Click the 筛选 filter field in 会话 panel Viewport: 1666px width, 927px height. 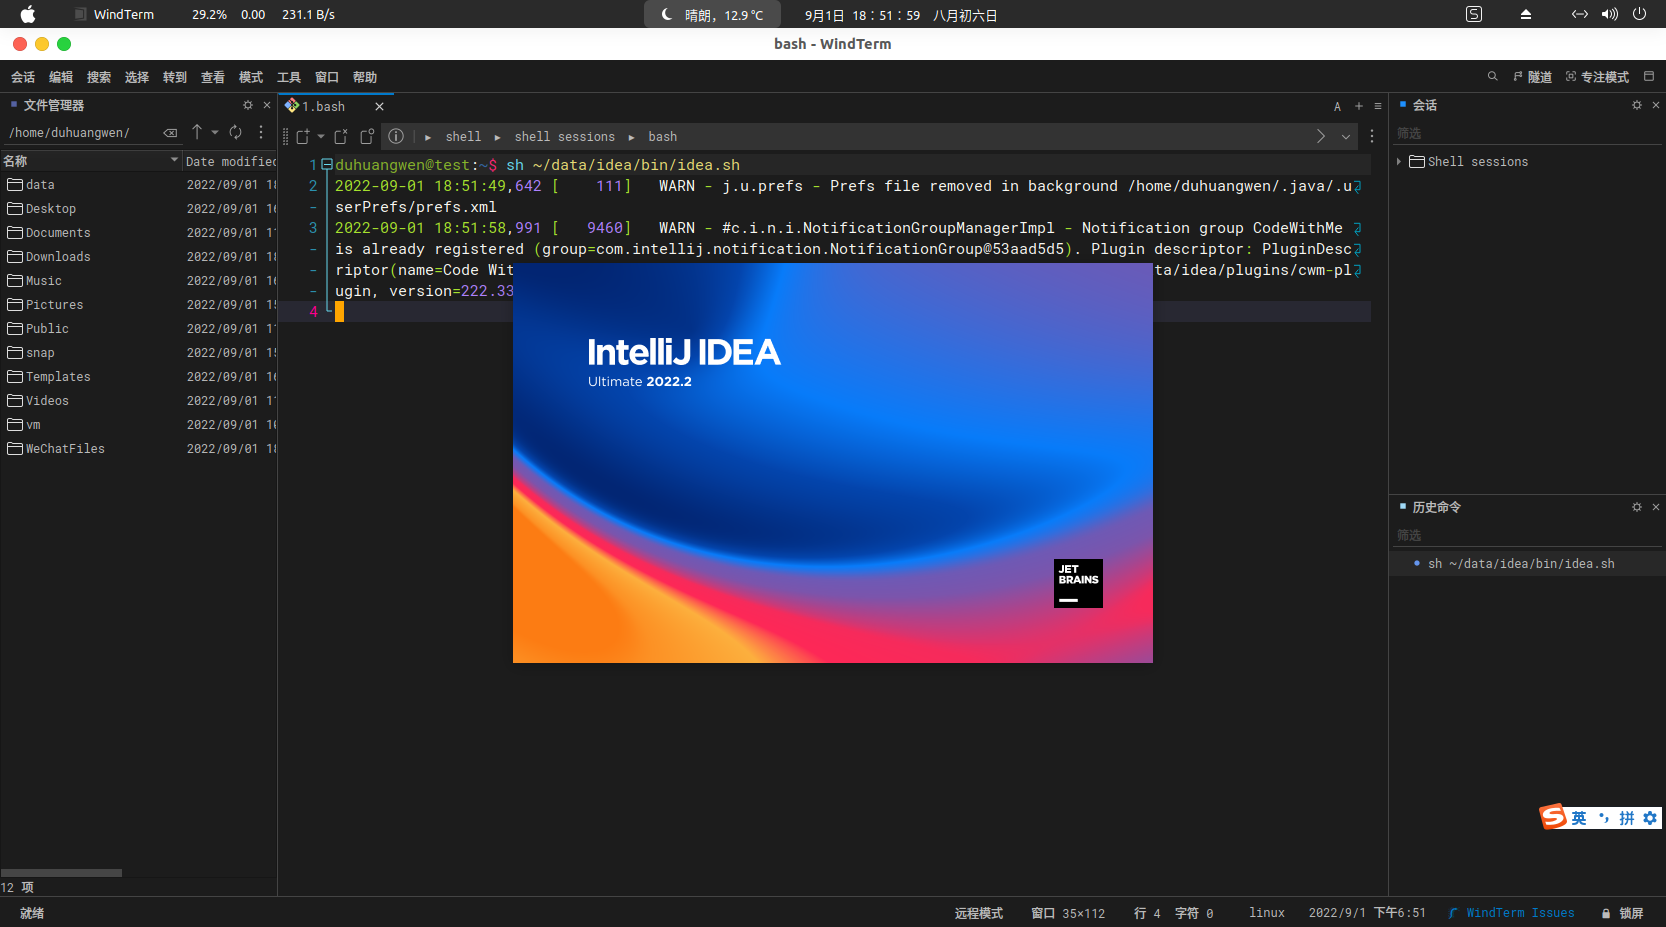click(x=1527, y=133)
